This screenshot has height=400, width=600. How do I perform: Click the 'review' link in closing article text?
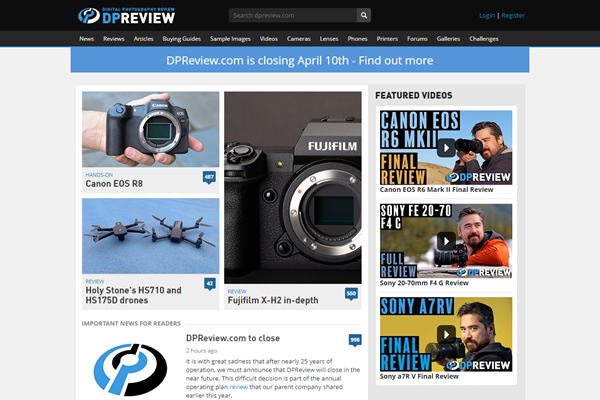(239, 387)
